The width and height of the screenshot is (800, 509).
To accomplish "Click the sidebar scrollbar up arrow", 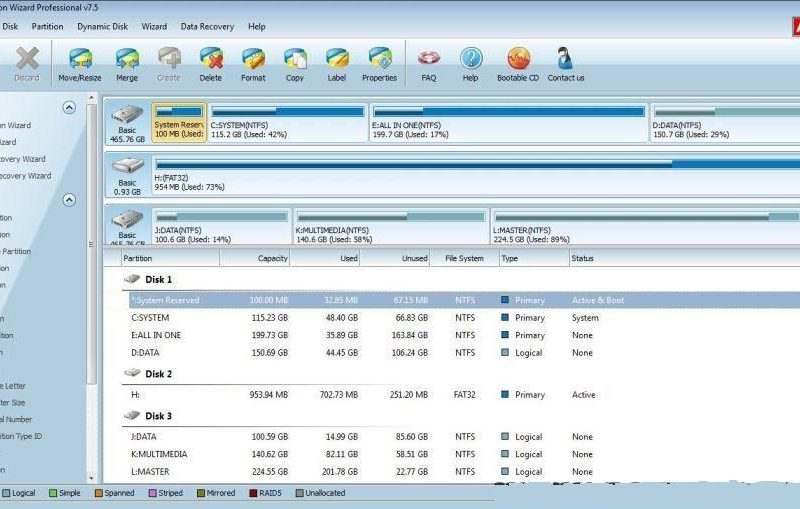I will click(x=92, y=97).
